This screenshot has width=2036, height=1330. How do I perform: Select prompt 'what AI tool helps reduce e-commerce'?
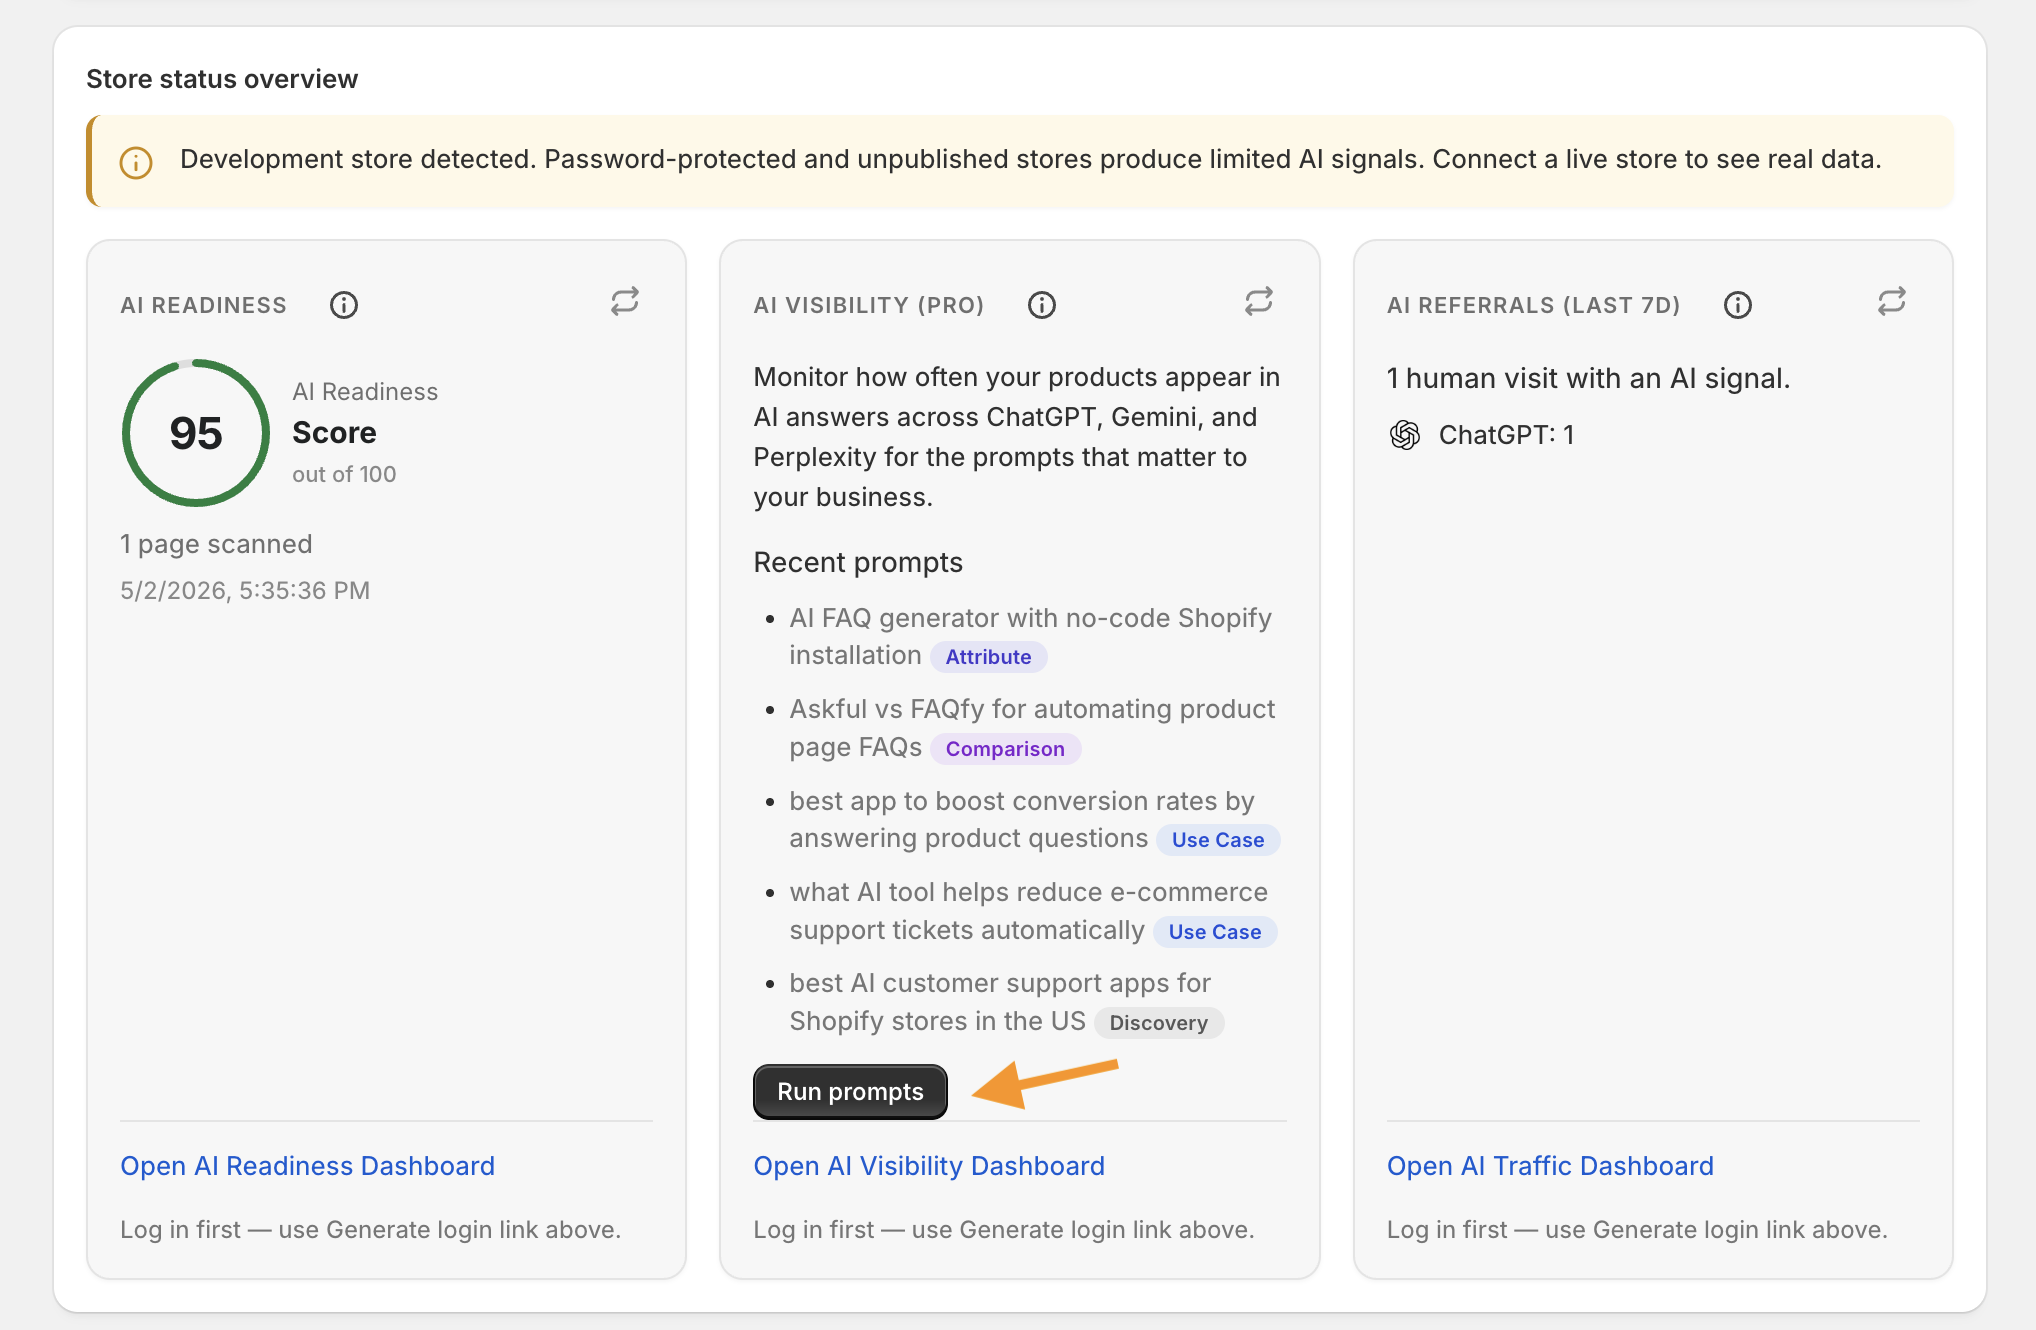(x=1028, y=911)
